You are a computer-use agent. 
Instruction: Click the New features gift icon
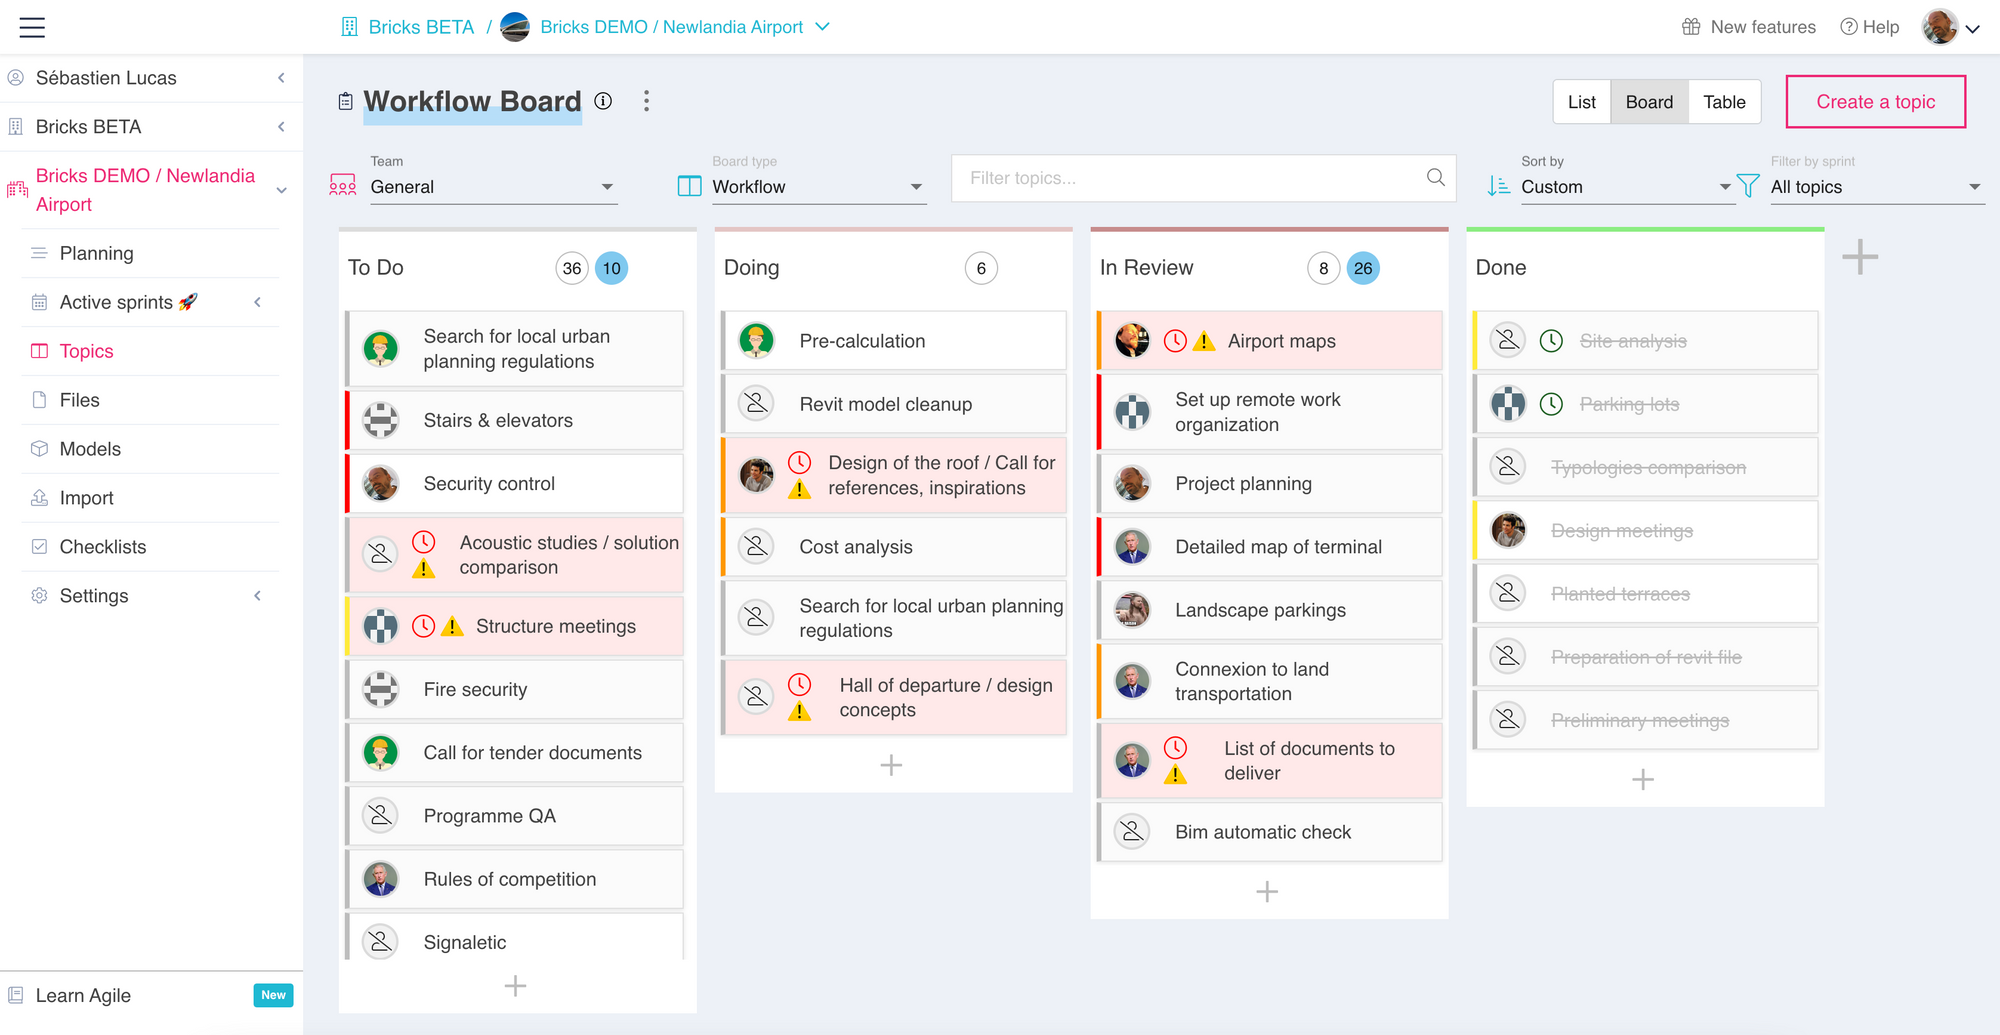[x=1691, y=27]
